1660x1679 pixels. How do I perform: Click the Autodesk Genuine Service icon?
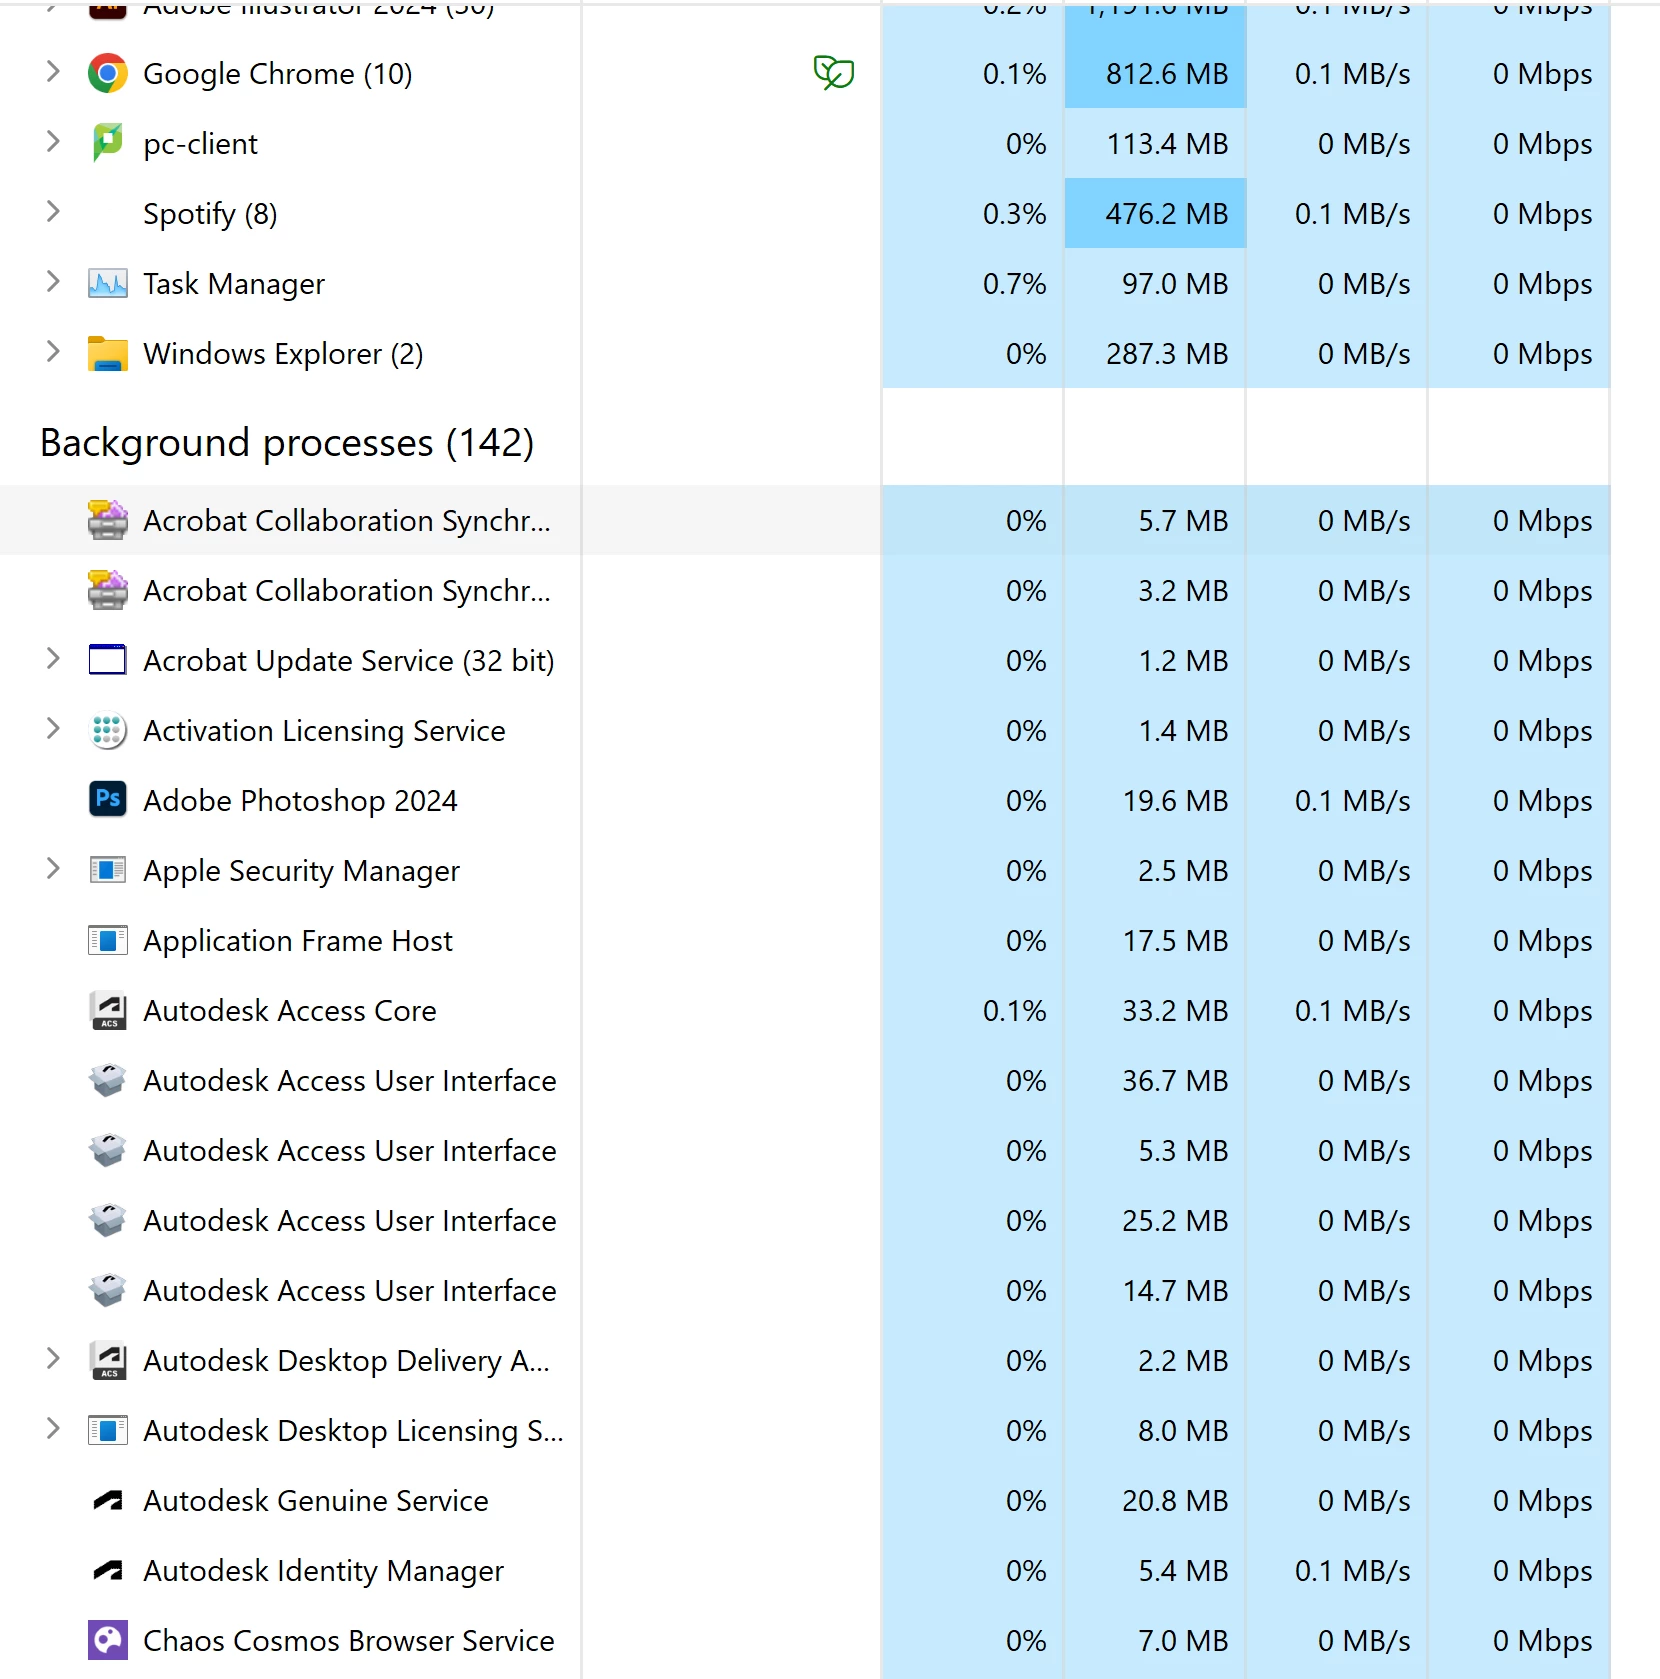107,1500
